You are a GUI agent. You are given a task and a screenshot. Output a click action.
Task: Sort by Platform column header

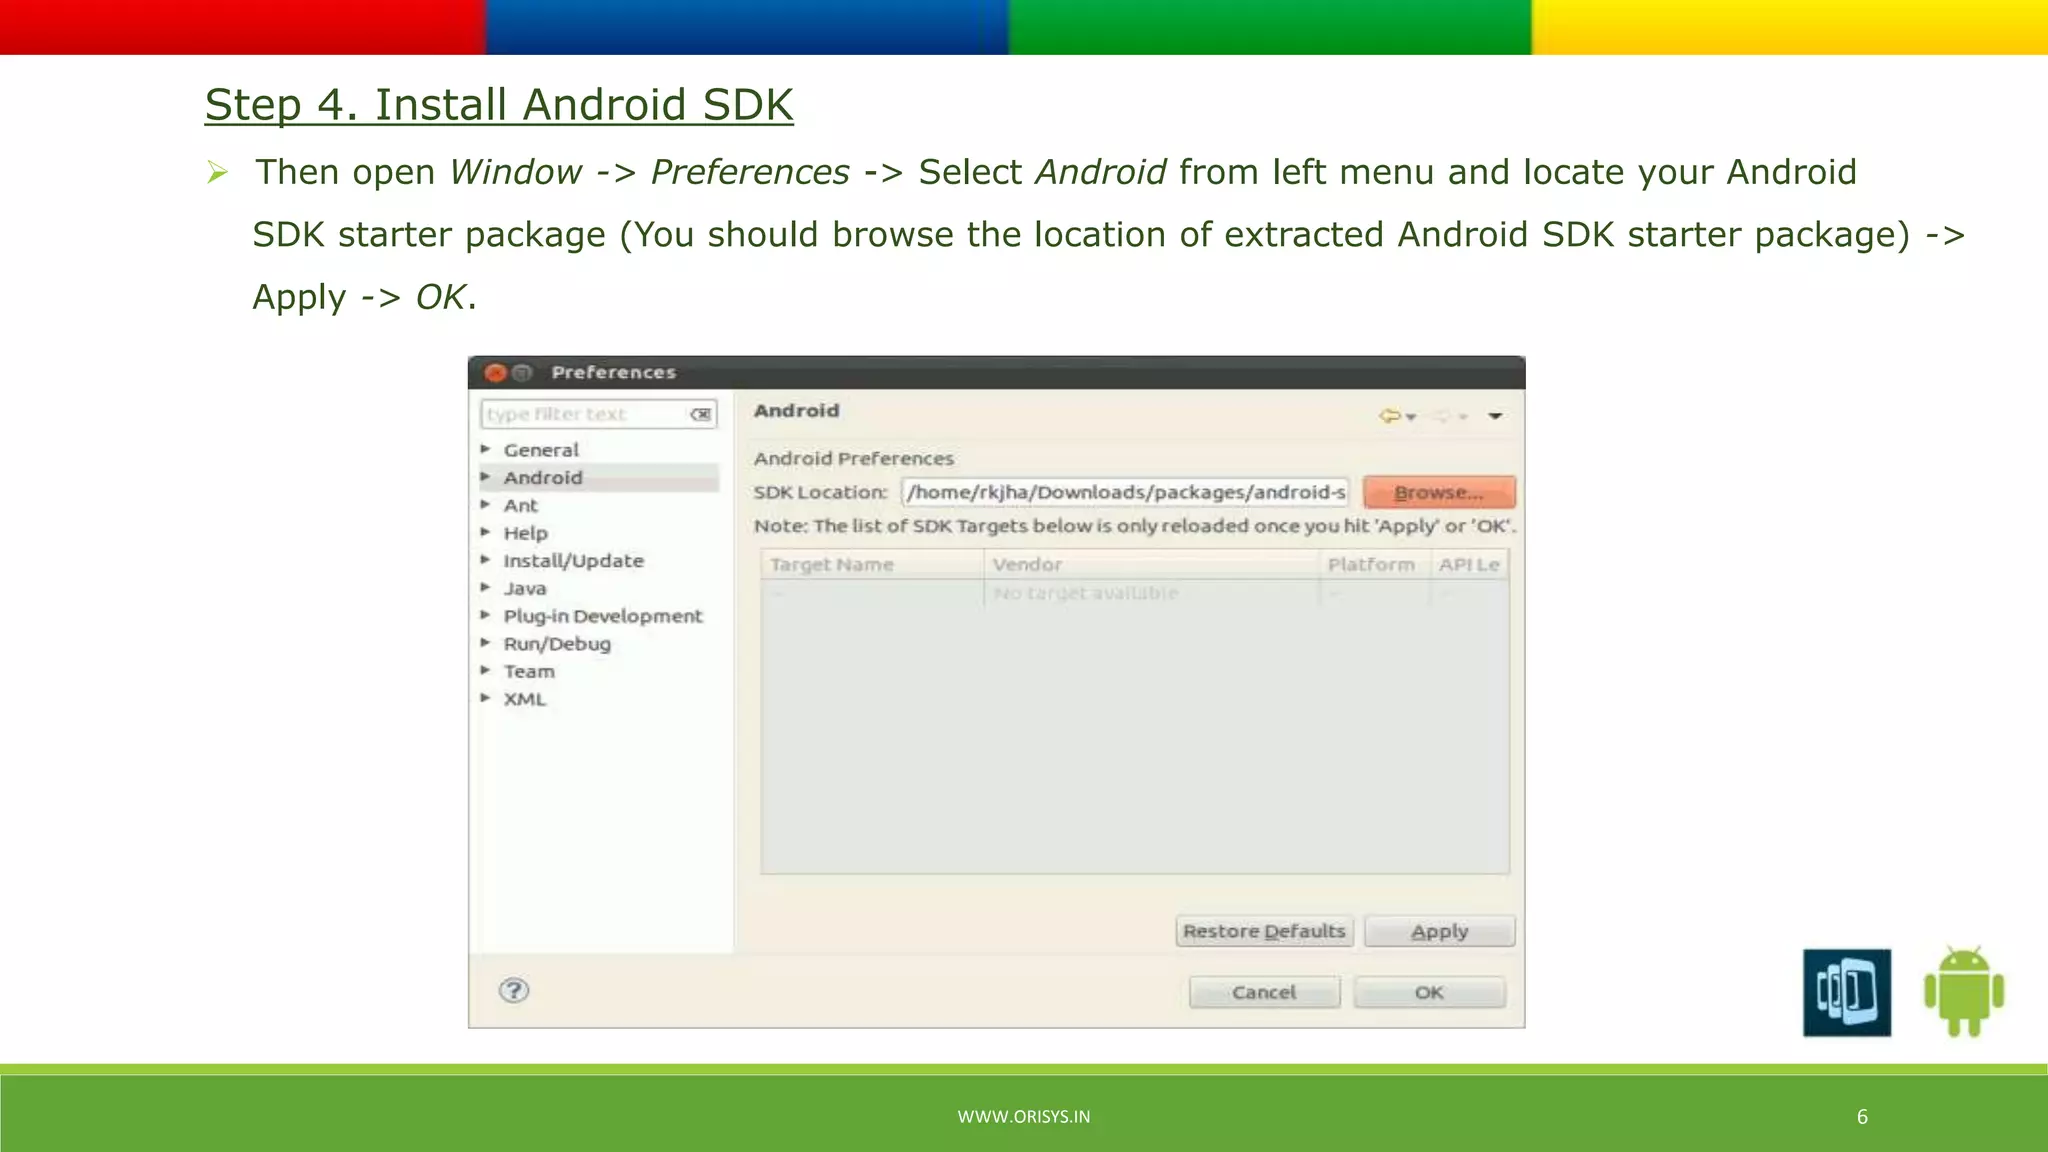pos(1374,564)
